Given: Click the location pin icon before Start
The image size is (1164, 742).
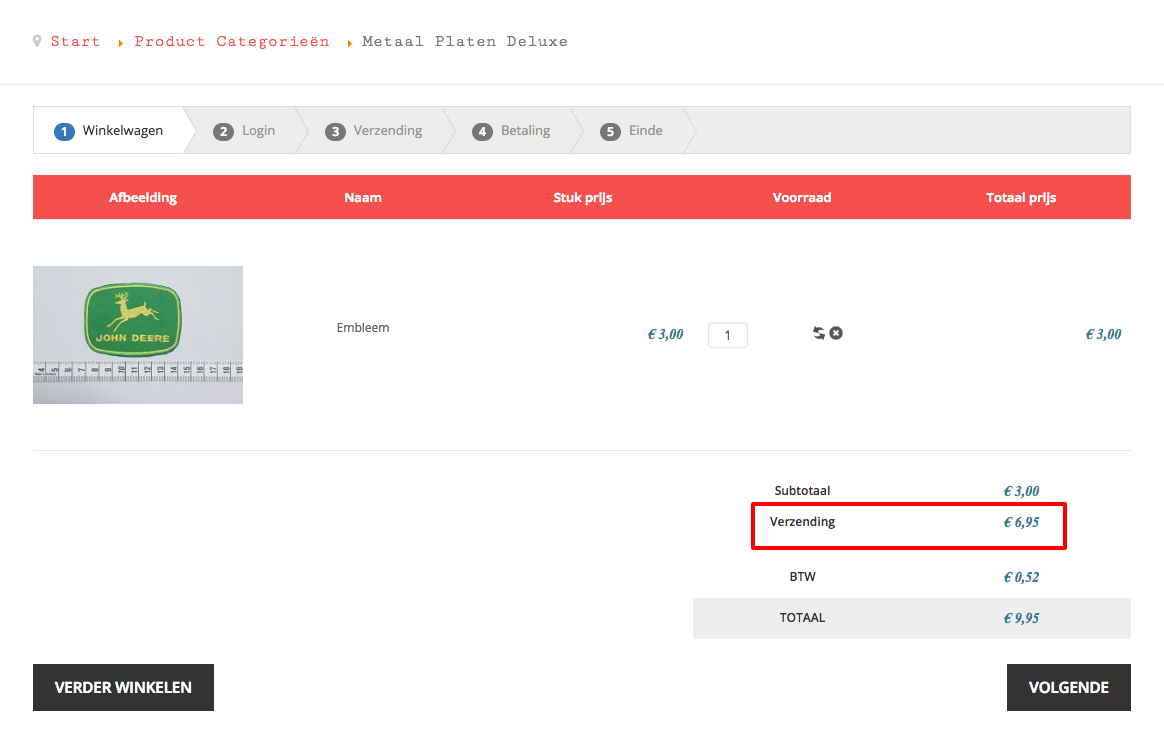Looking at the screenshot, I should coord(37,41).
